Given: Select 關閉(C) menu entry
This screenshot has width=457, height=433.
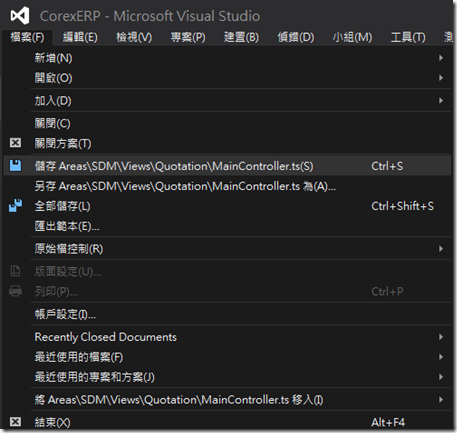Looking at the screenshot, I should point(227,123).
